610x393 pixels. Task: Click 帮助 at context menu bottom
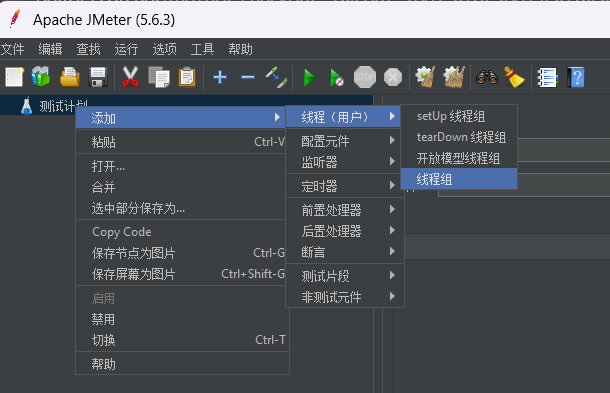click(x=181, y=364)
